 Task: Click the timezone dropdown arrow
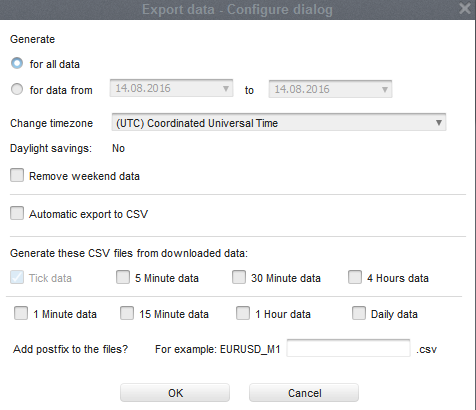pyautogui.click(x=439, y=123)
